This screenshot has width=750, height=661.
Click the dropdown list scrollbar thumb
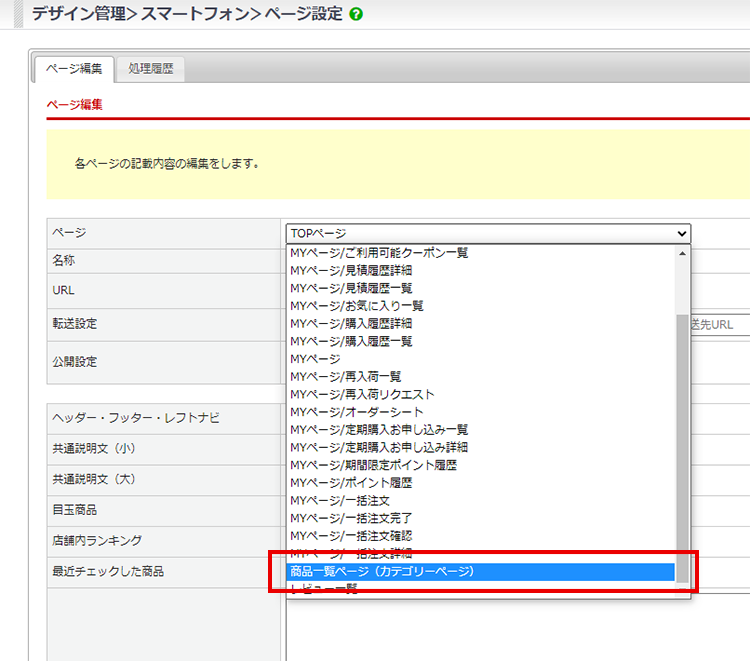683,450
